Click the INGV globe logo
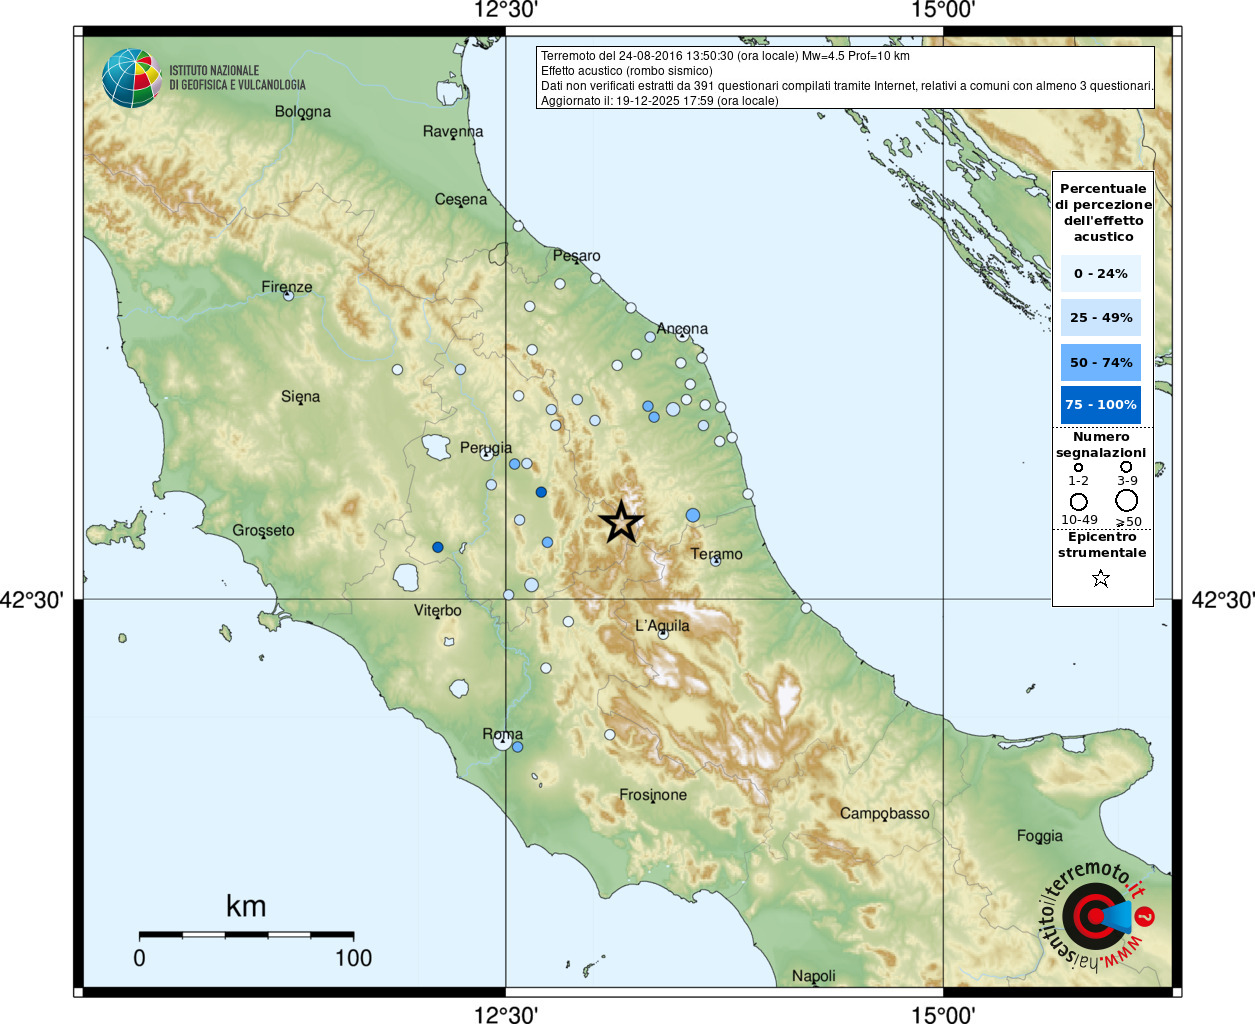The width and height of the screenshot is (1255, 1024). coord(131,78)
